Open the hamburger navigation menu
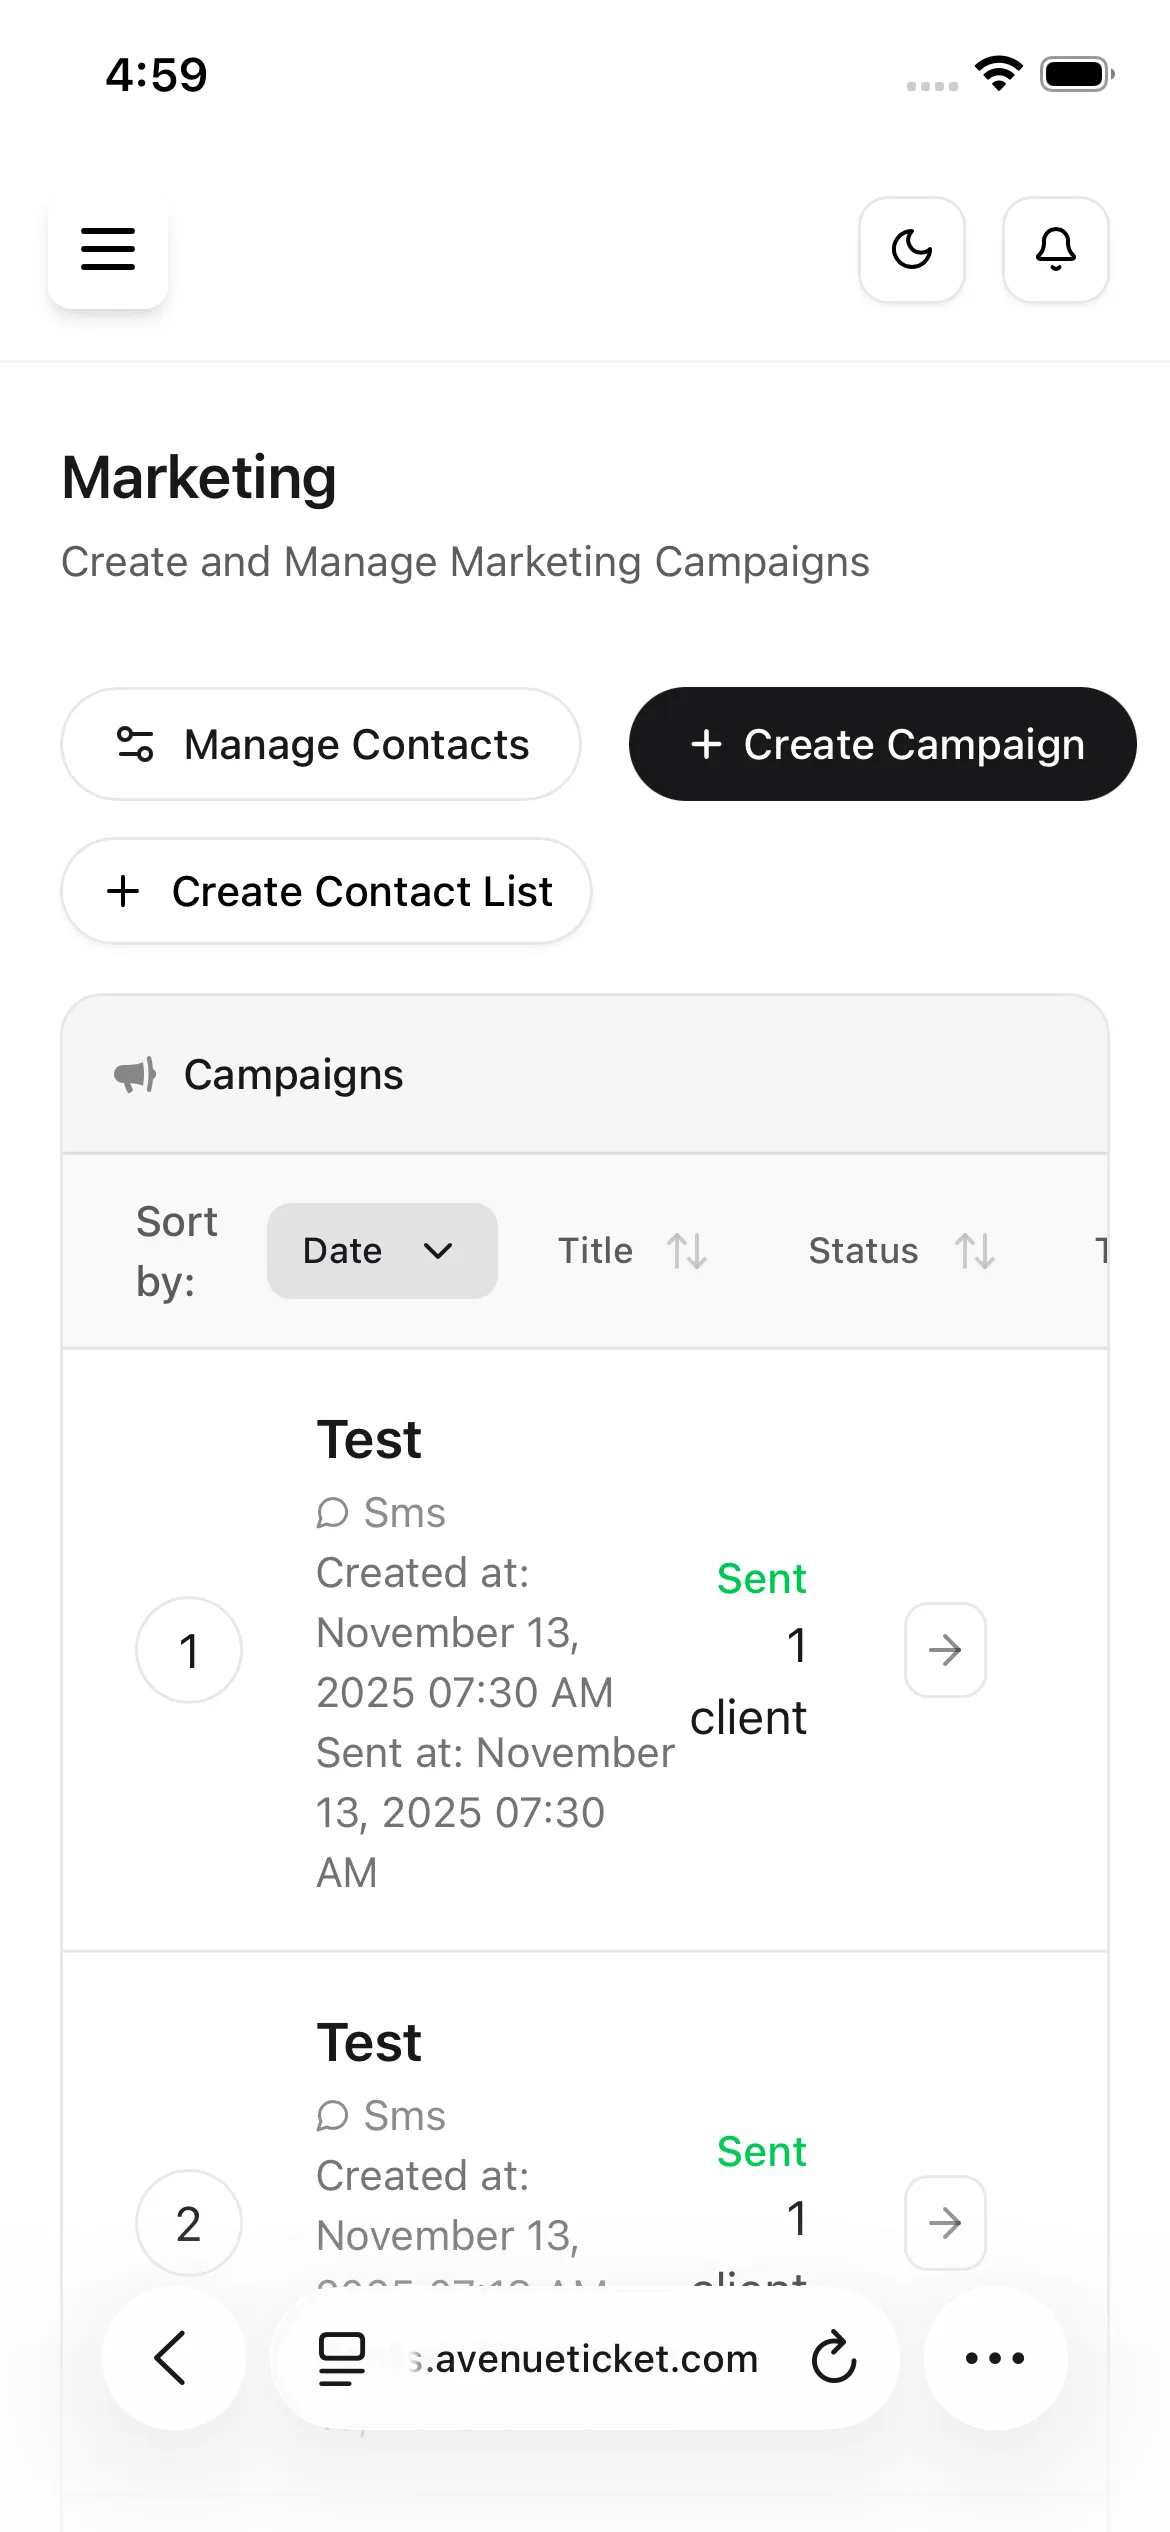Viewport: 1170px width, 2532px height. pyautogui.click(x=108, y=249)
